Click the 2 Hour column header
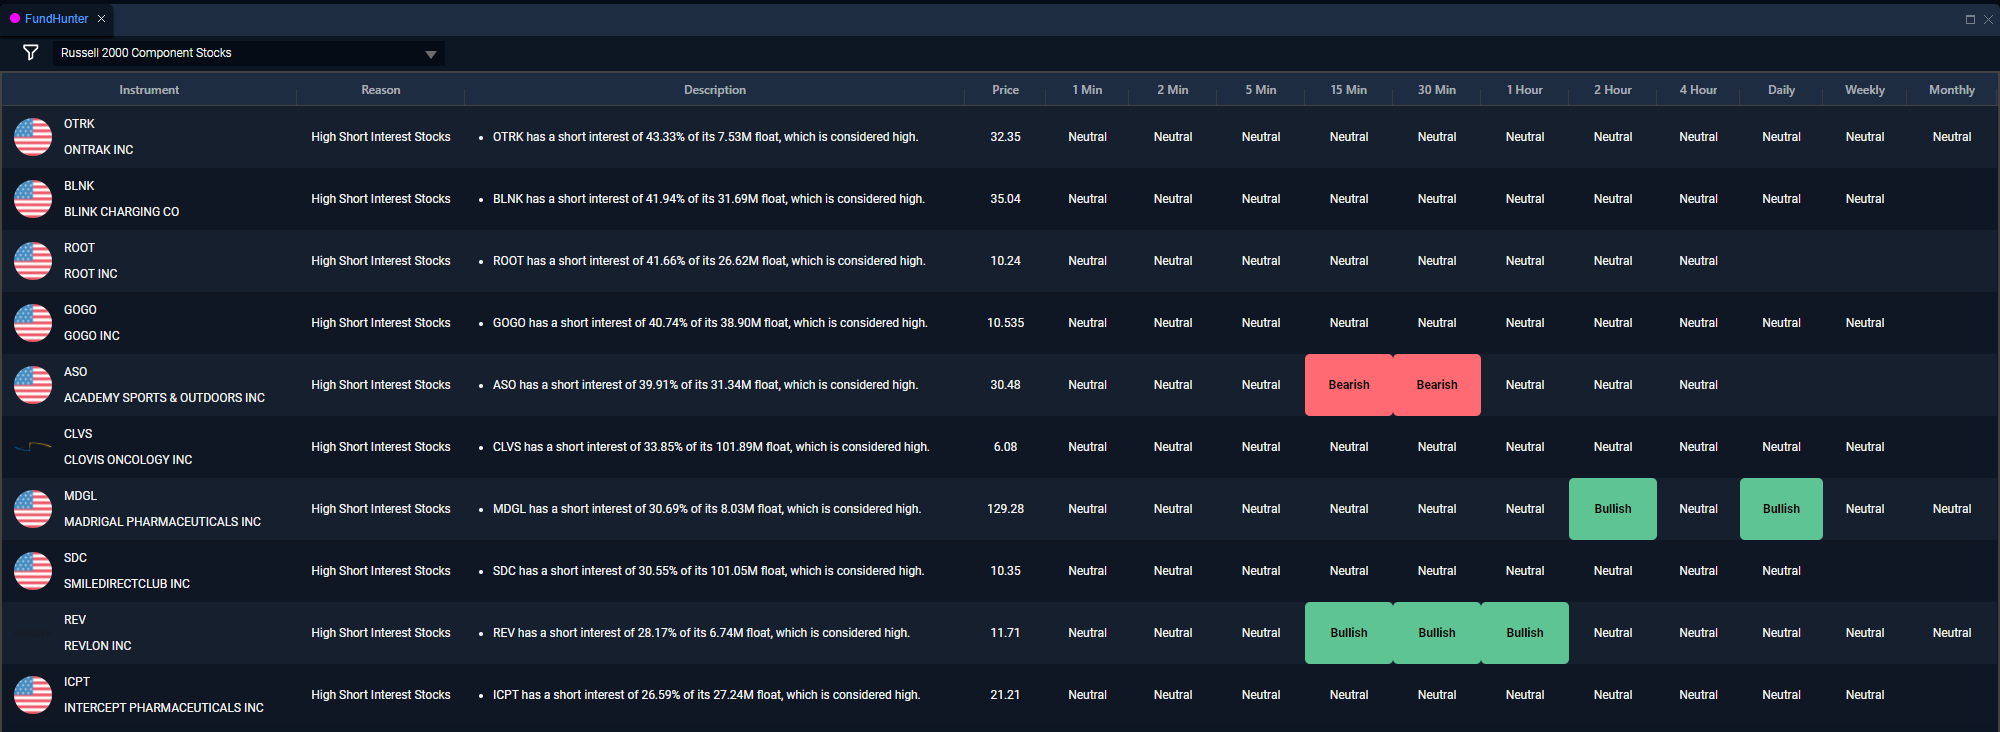 tap(1613, 90)
